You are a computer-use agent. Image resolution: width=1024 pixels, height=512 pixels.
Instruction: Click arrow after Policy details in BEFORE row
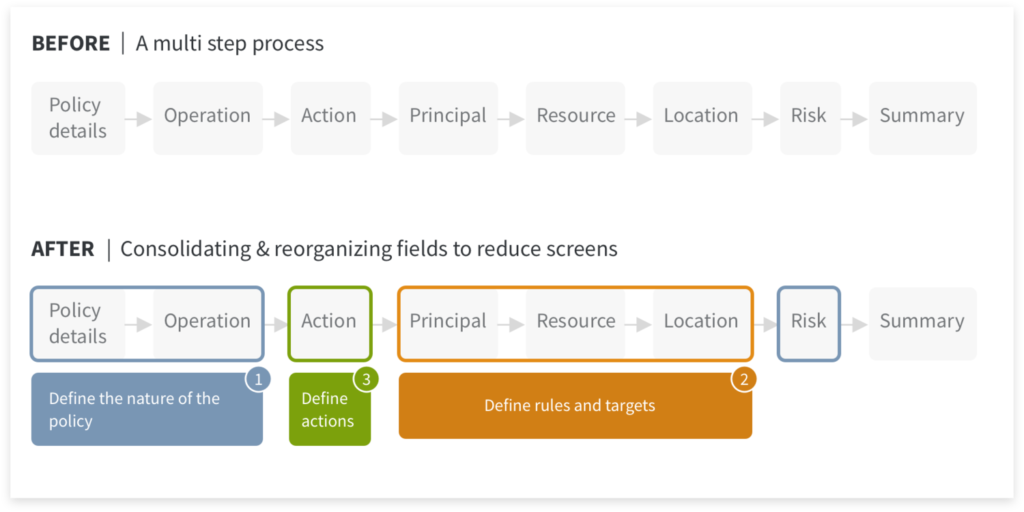[139, 118]
